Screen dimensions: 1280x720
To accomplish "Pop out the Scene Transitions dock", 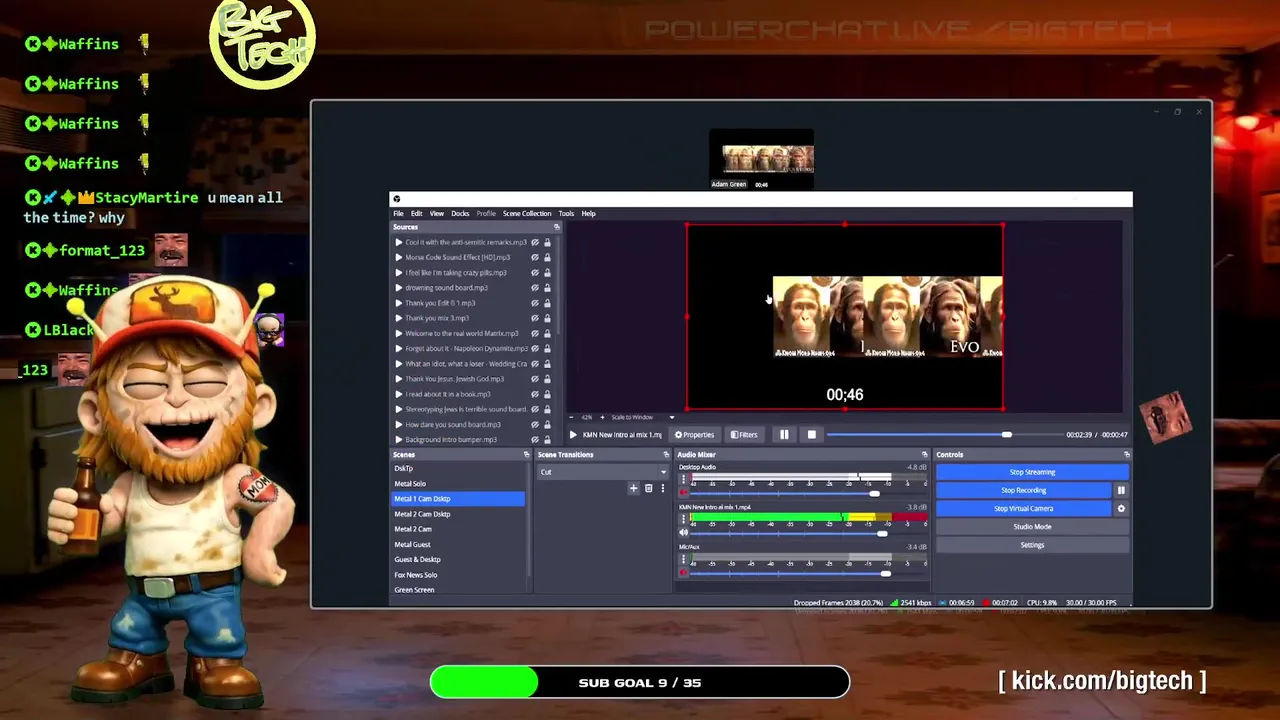I will click(666, 455).
